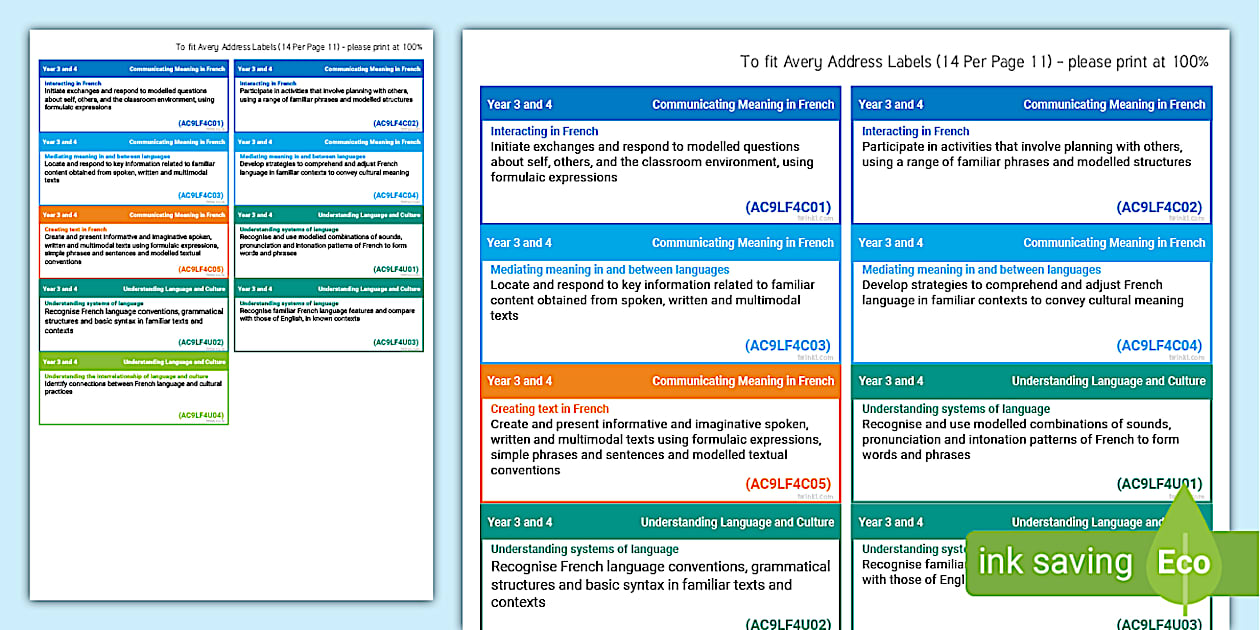Click the code (AC9LF4C04) on the right mediating card
The height and width of the screenshot is (630, 1260).
tap(1160, 345)
